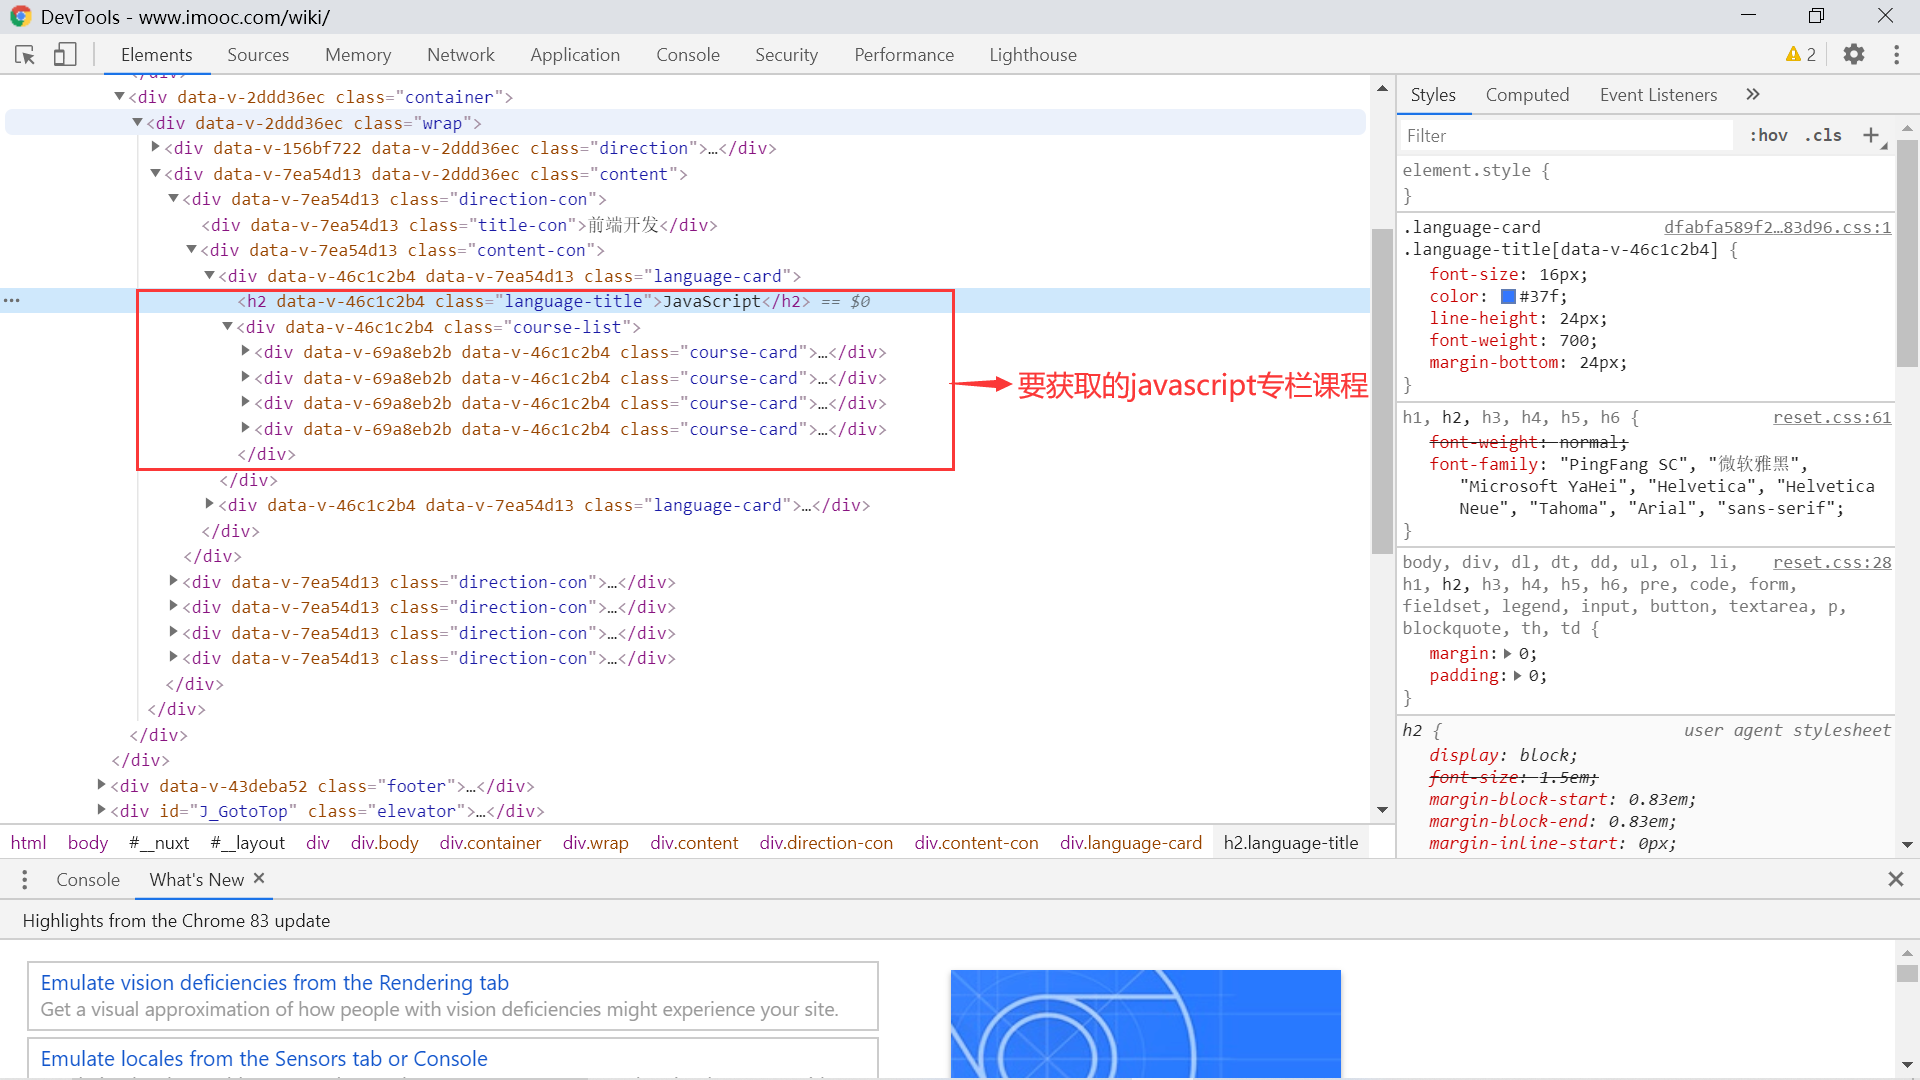
Task: Open the drawer three-dot menu
Action: click(x=25, y=879)
